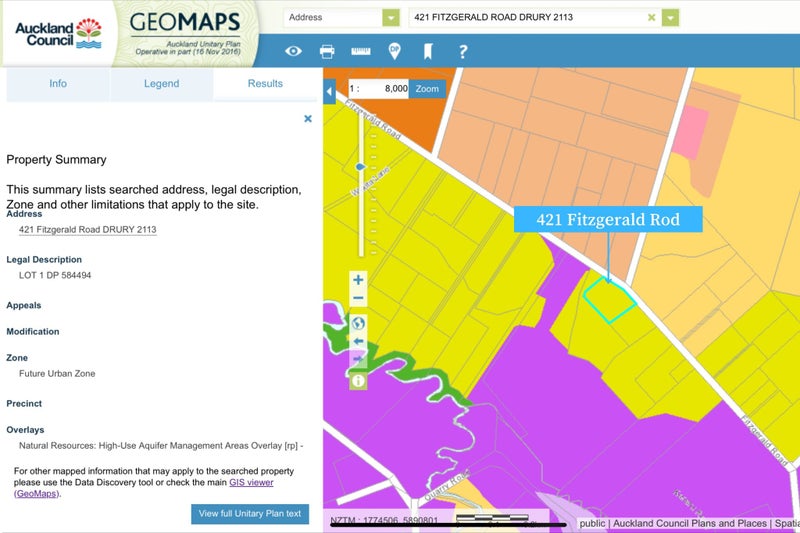Zoom out with the minus button
The height and width of the screenshot is (533, 800).
tap(358, 298)
